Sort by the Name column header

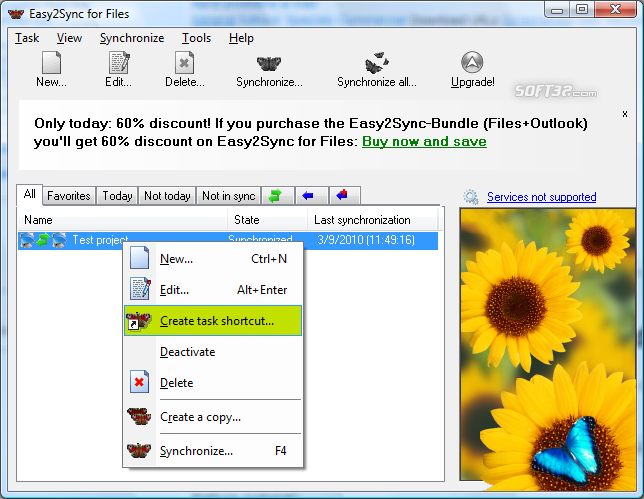pyautogui.click(x=123, y=220)
